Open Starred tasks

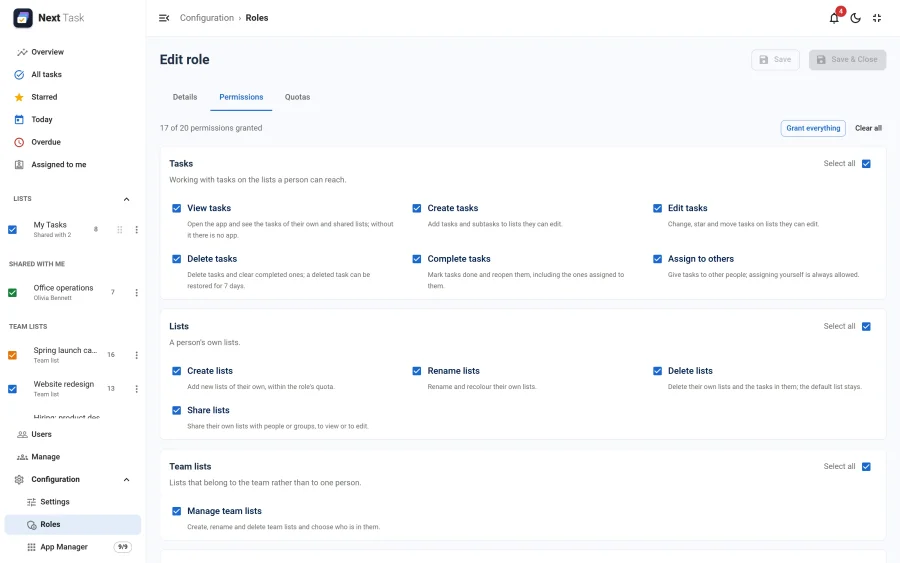[73, 97]
